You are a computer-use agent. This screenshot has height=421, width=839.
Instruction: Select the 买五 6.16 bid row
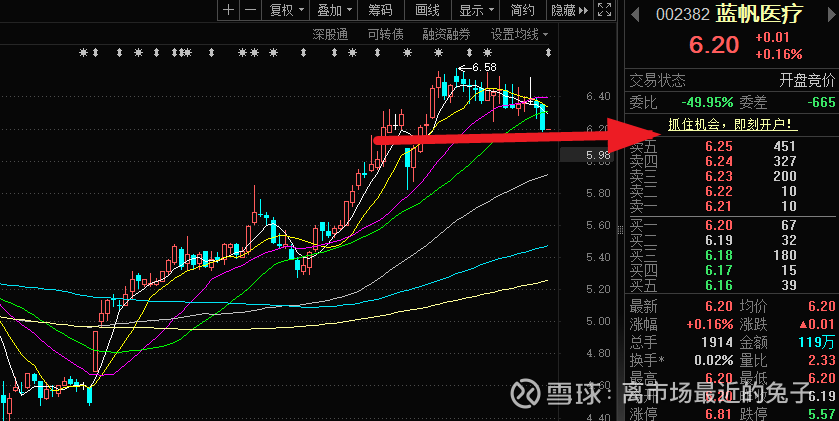click(732, 285)
